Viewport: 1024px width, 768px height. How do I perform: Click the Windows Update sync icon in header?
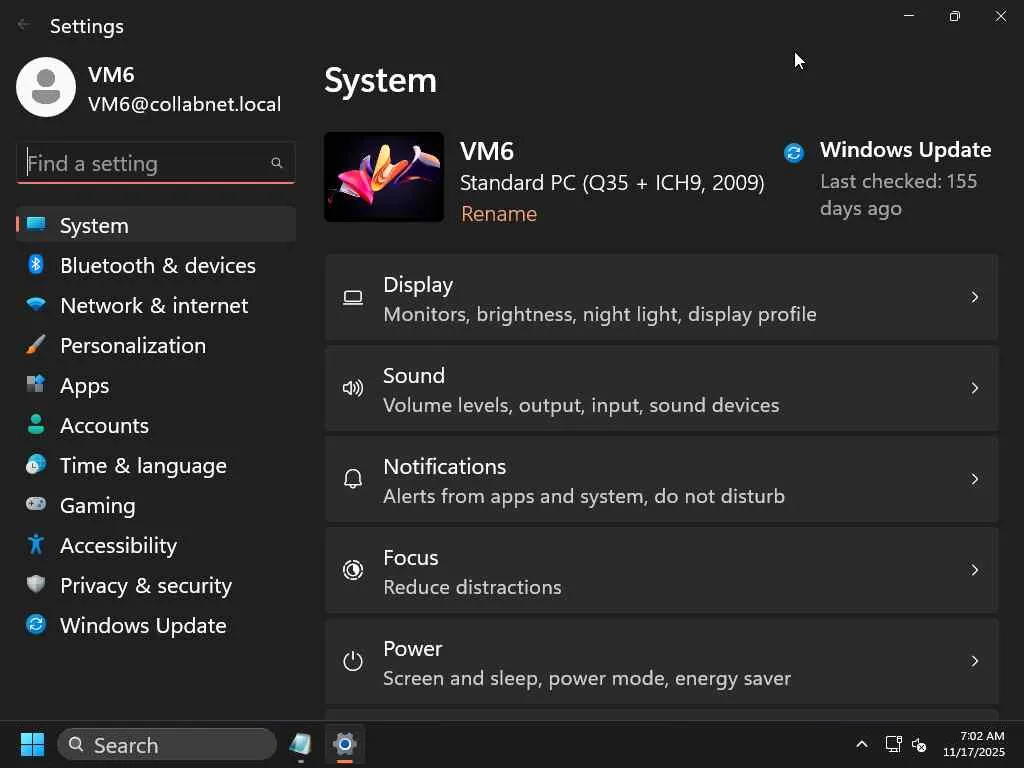(794, 152)
